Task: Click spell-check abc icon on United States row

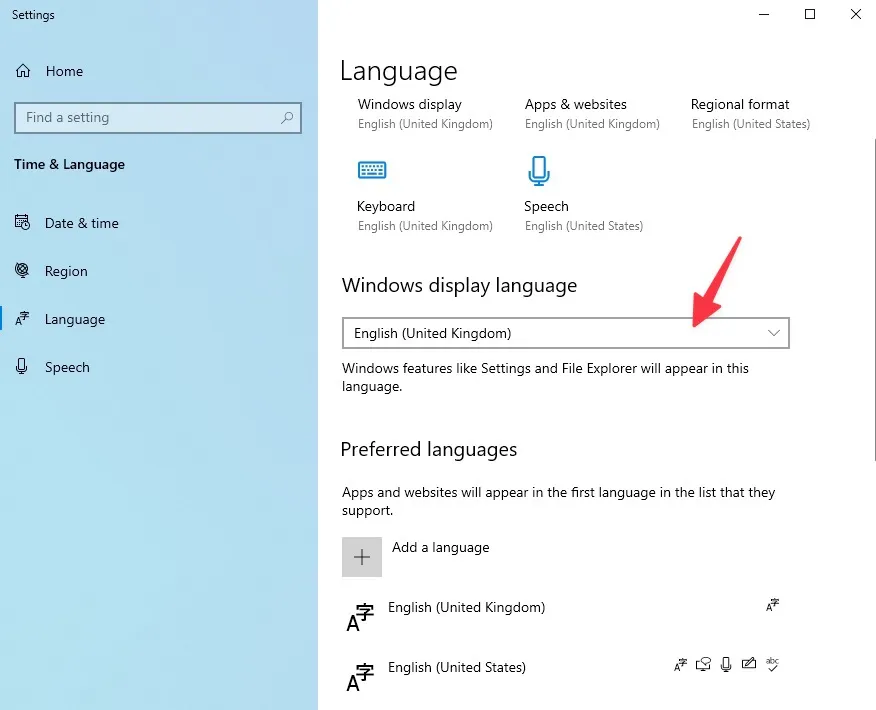Action: point(772,664)
